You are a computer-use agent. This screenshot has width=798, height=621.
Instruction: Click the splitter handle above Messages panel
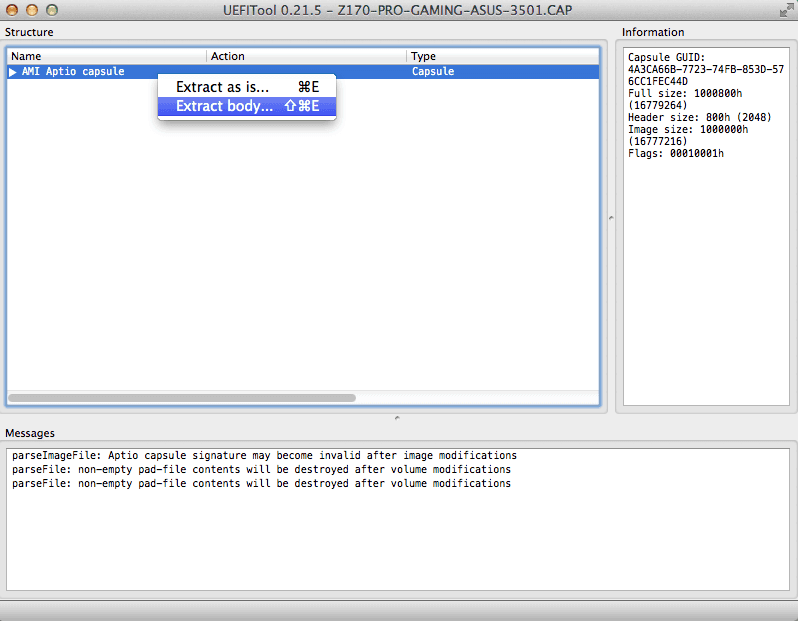(x=397, y=418)
